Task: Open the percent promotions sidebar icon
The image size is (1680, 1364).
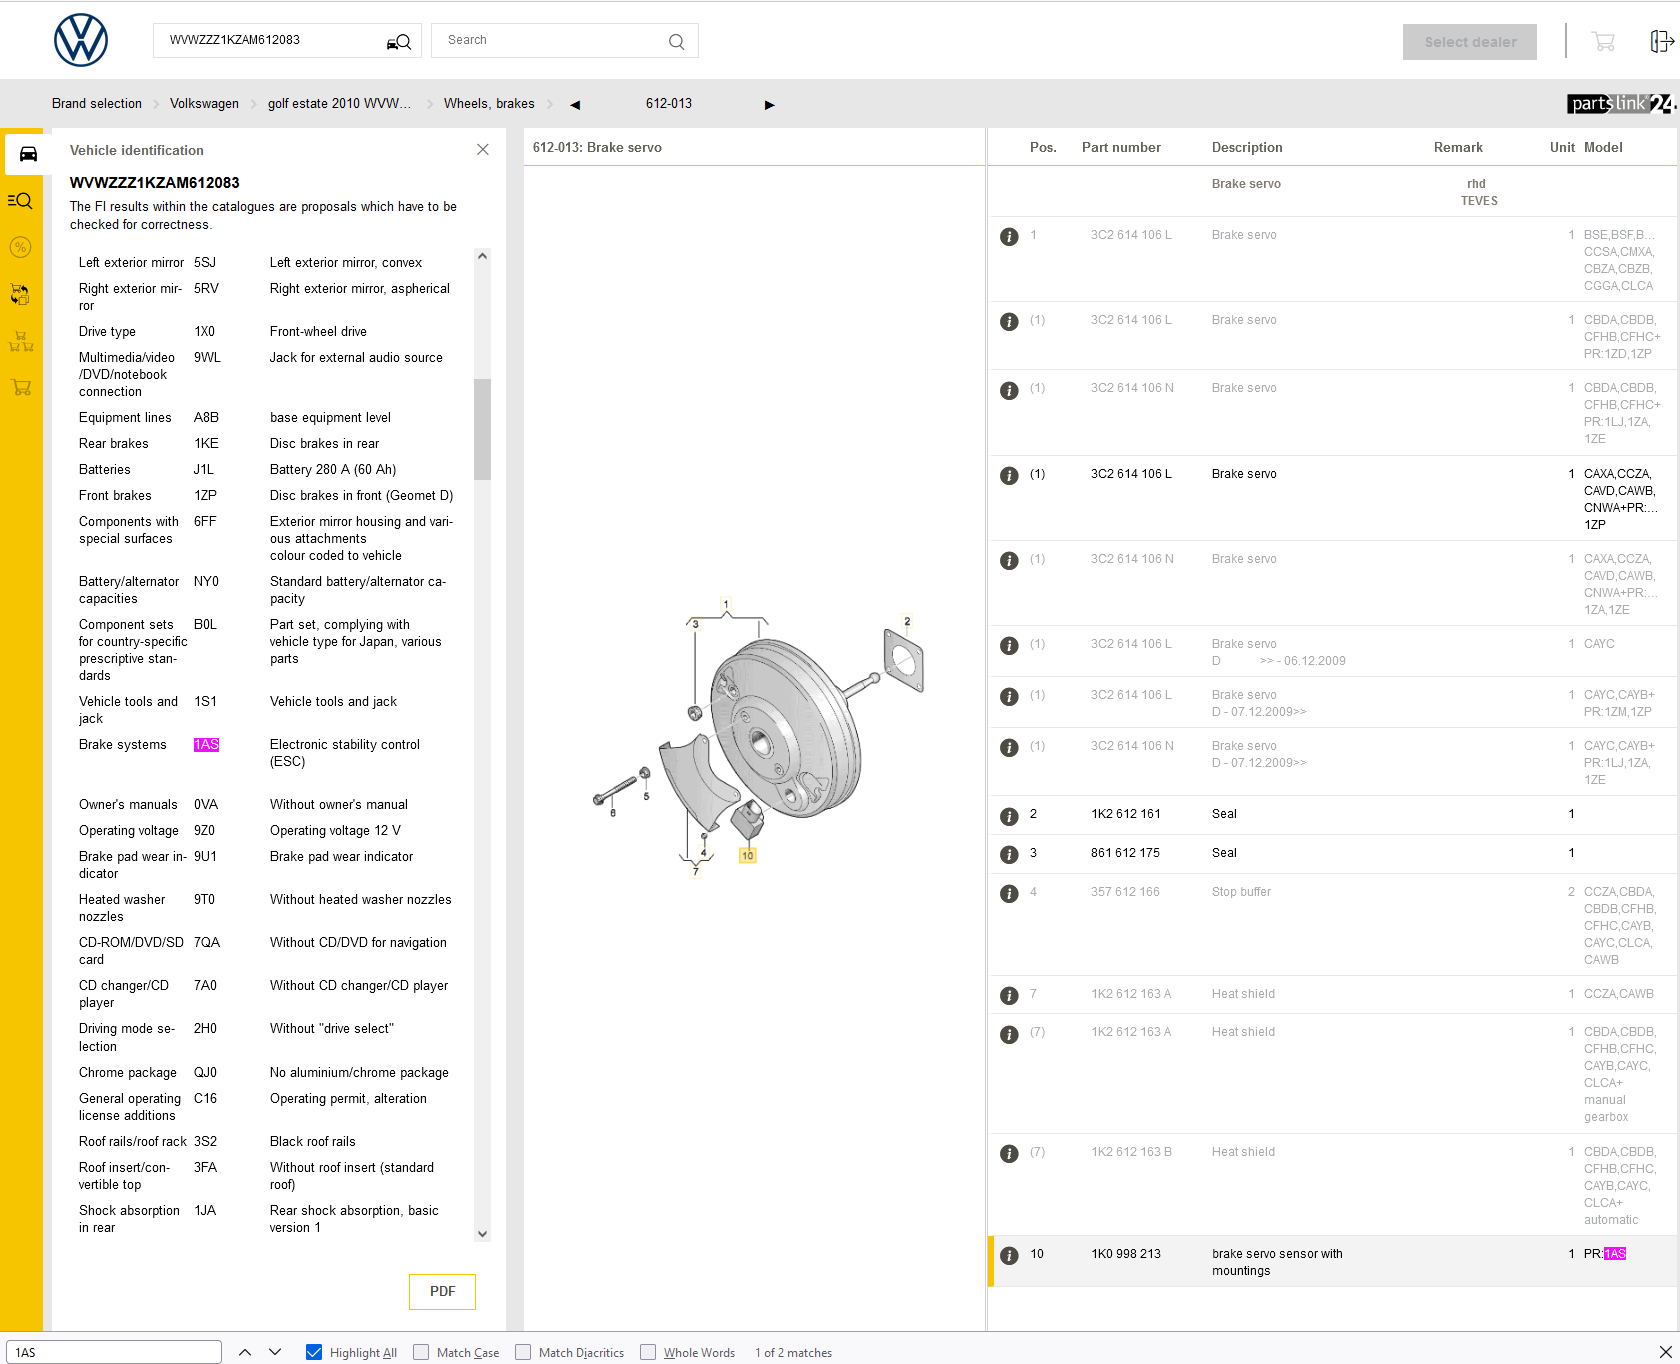Action: click(x=20, y=247)
